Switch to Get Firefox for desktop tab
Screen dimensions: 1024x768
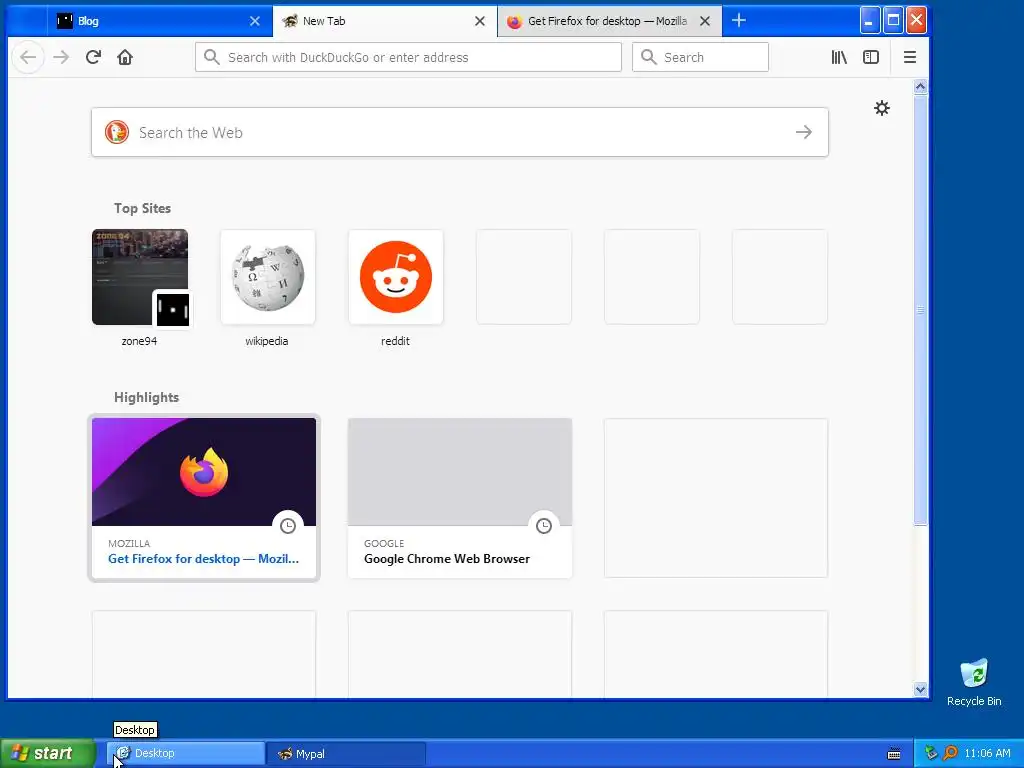tap(609, 21)
